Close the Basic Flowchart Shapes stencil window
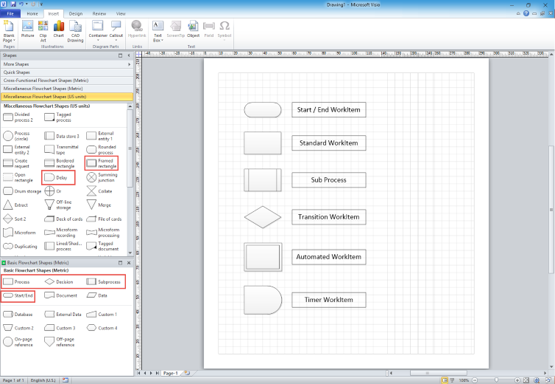This screenshot has height=384, width=555. [129, 263]
